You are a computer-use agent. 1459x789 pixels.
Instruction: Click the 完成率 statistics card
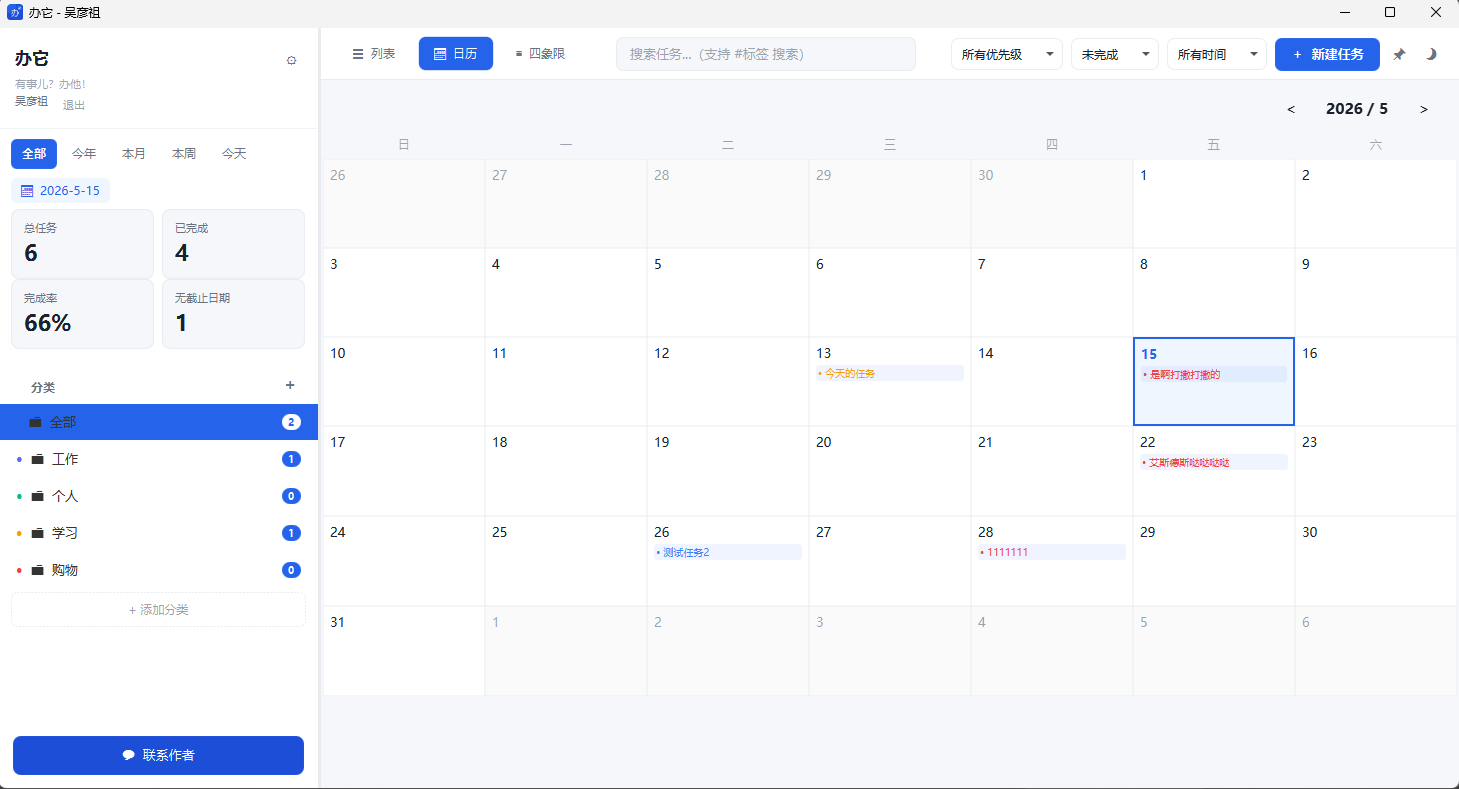82,314
